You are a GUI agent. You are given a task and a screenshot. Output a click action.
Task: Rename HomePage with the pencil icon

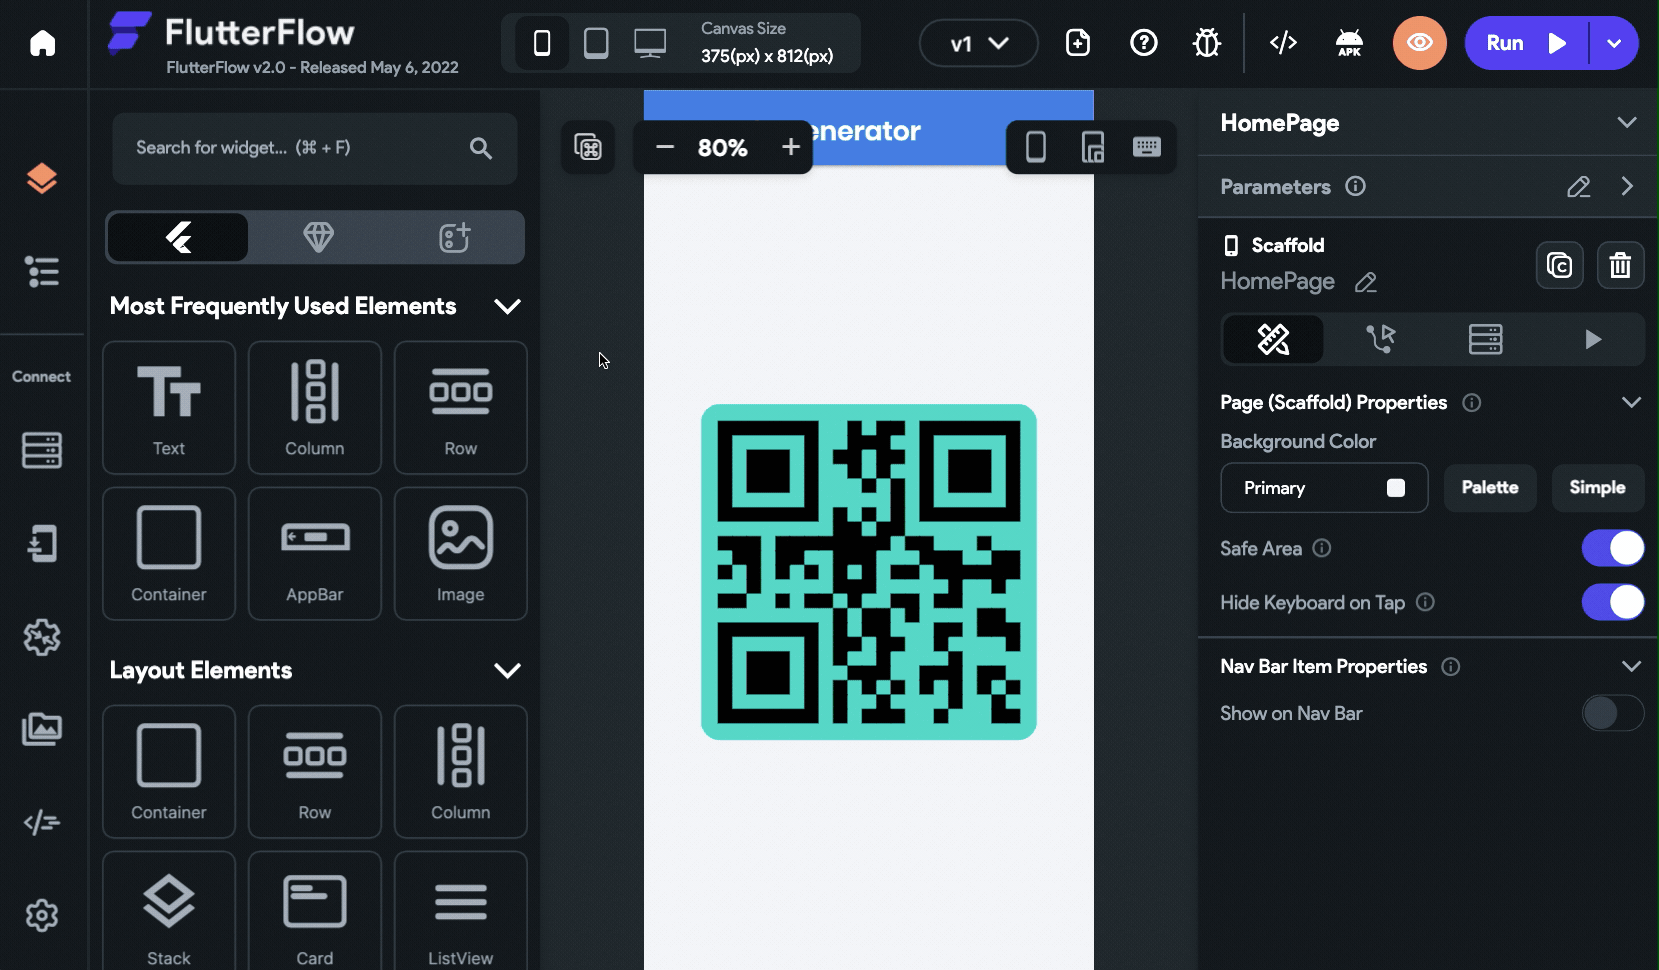tap(1366, 283)
